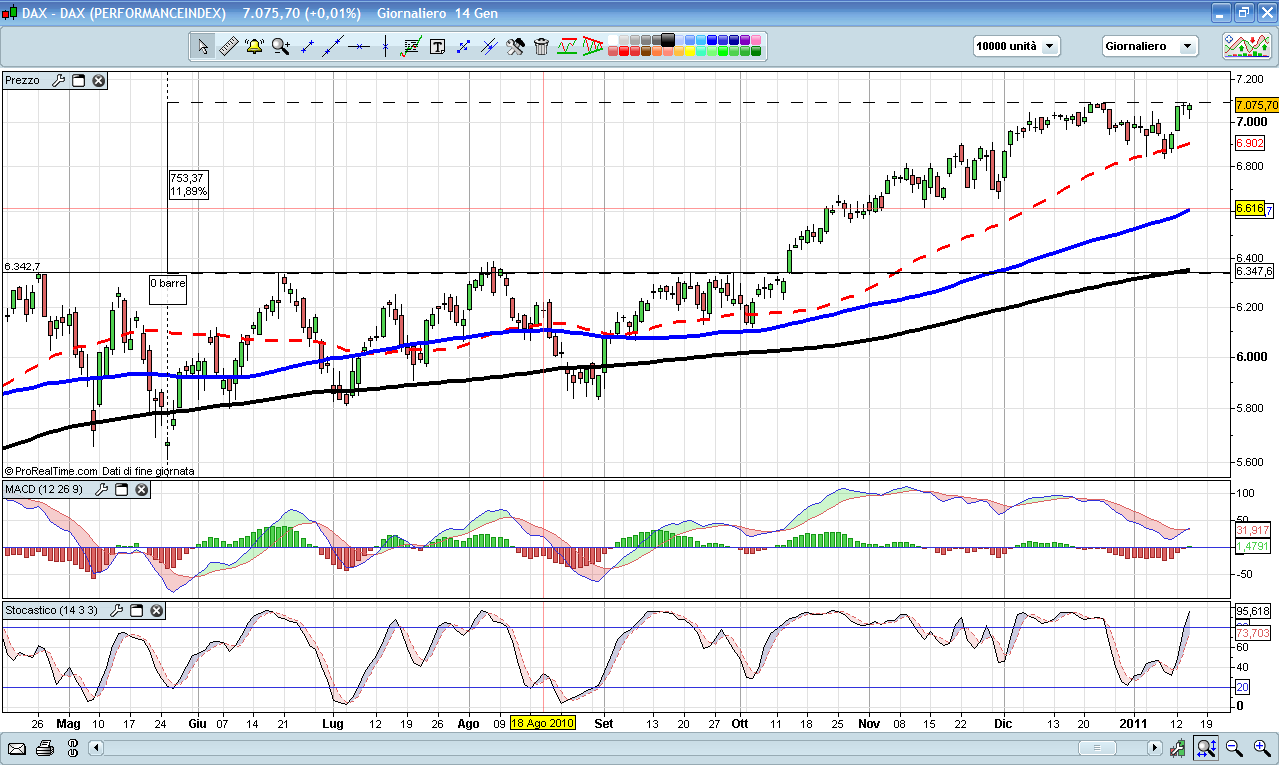The width and height of the screenshot is (1279, 765).
Task: Click the printer icon at bottom left
Action: 44,747
